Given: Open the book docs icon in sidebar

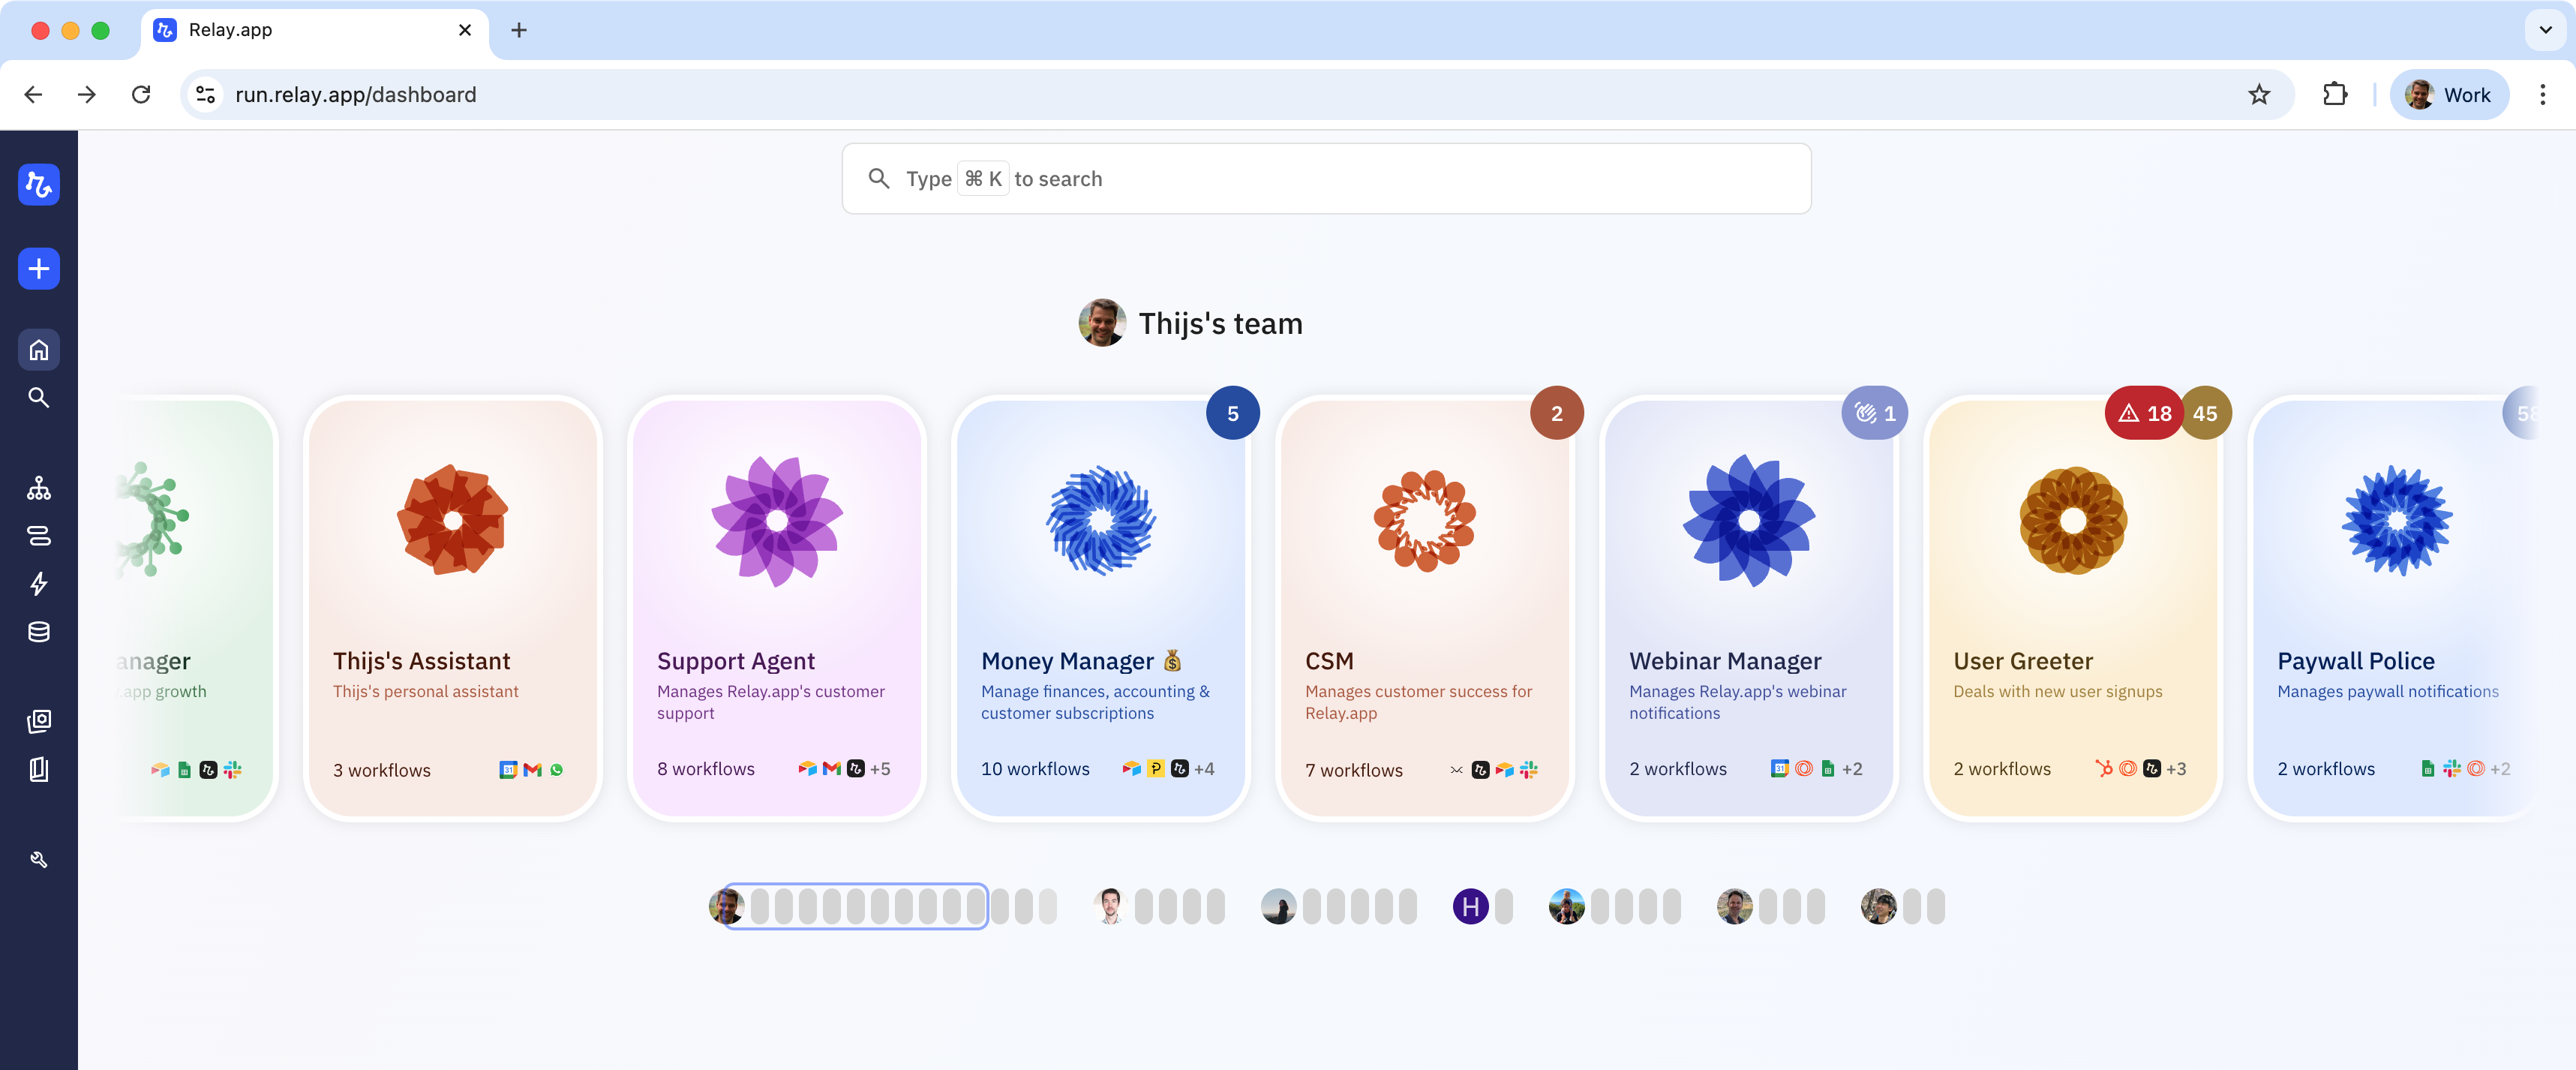Looking at the screenshot, I should [38, 769].
